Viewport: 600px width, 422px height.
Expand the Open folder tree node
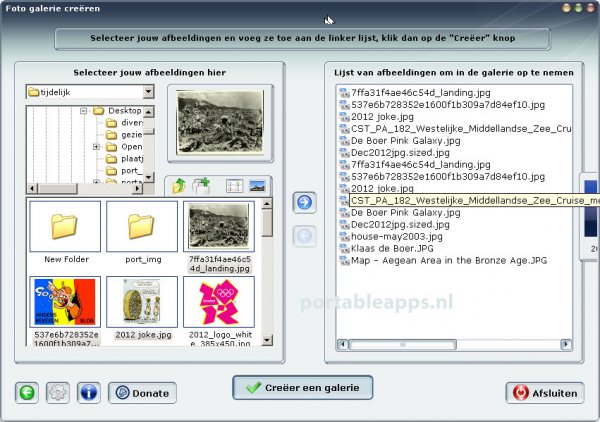[96, 147]
